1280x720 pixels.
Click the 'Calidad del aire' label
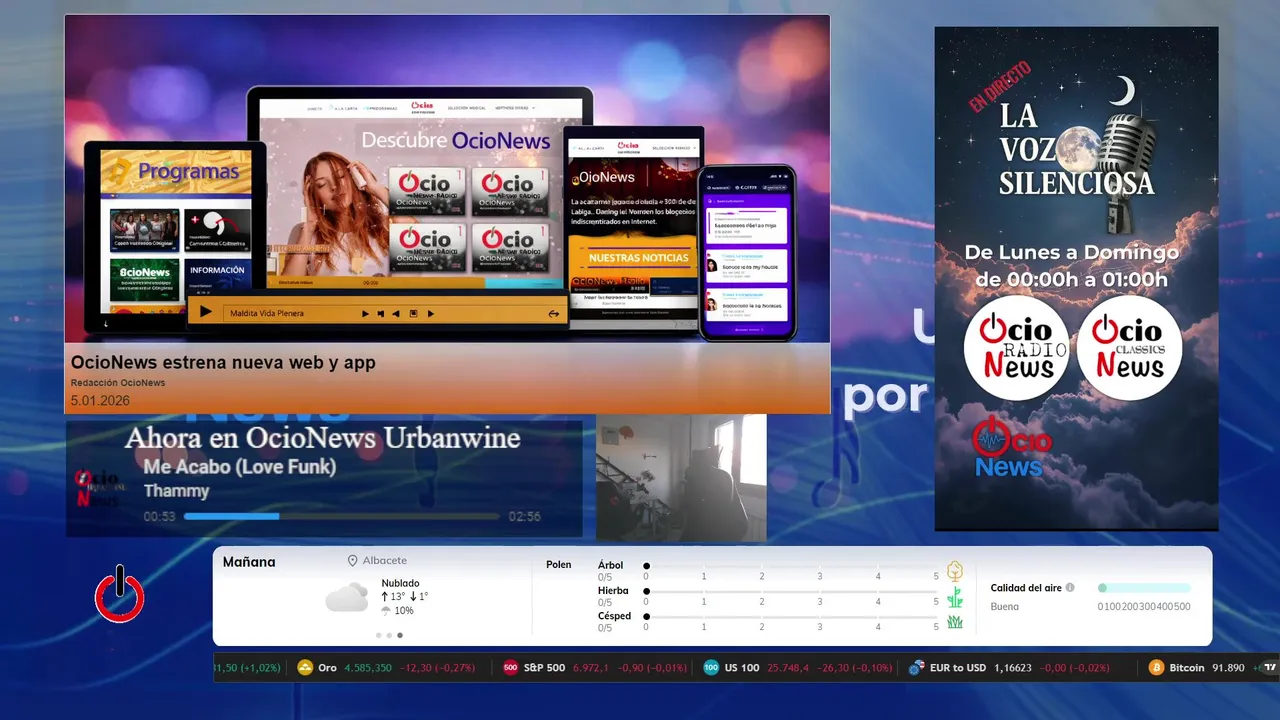1026,588
